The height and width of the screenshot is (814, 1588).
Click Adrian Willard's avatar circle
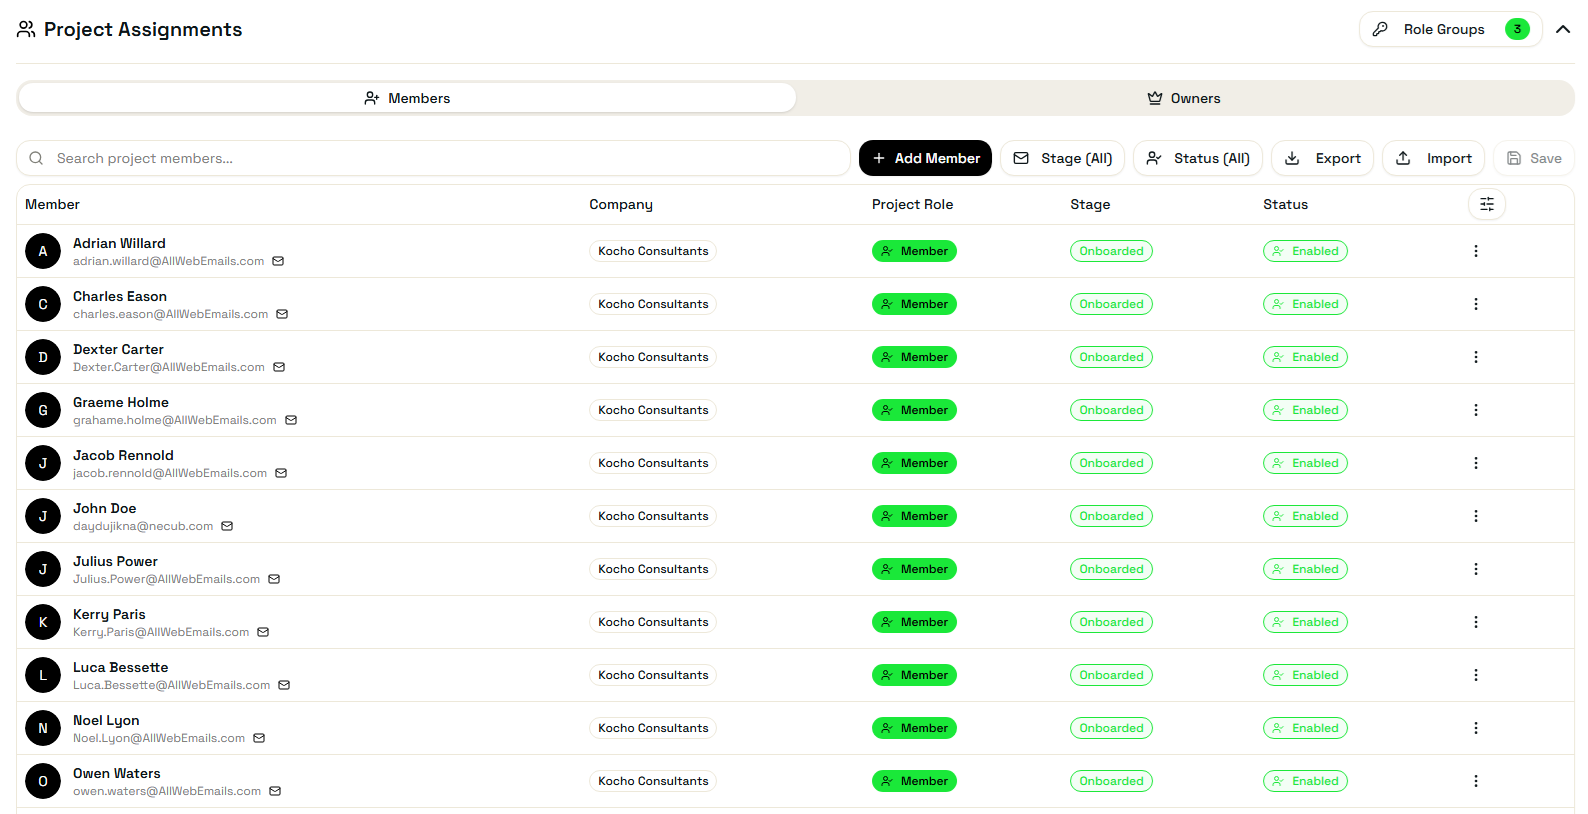[x=43, y=251]
